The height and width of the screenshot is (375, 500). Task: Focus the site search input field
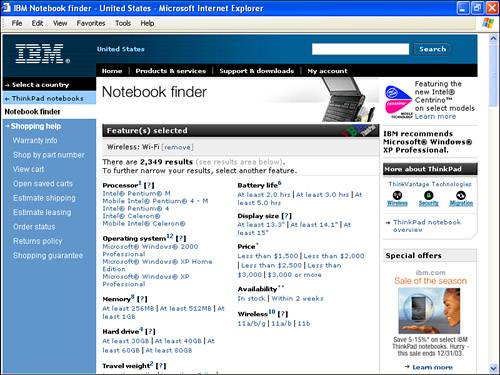click(360, 49)
